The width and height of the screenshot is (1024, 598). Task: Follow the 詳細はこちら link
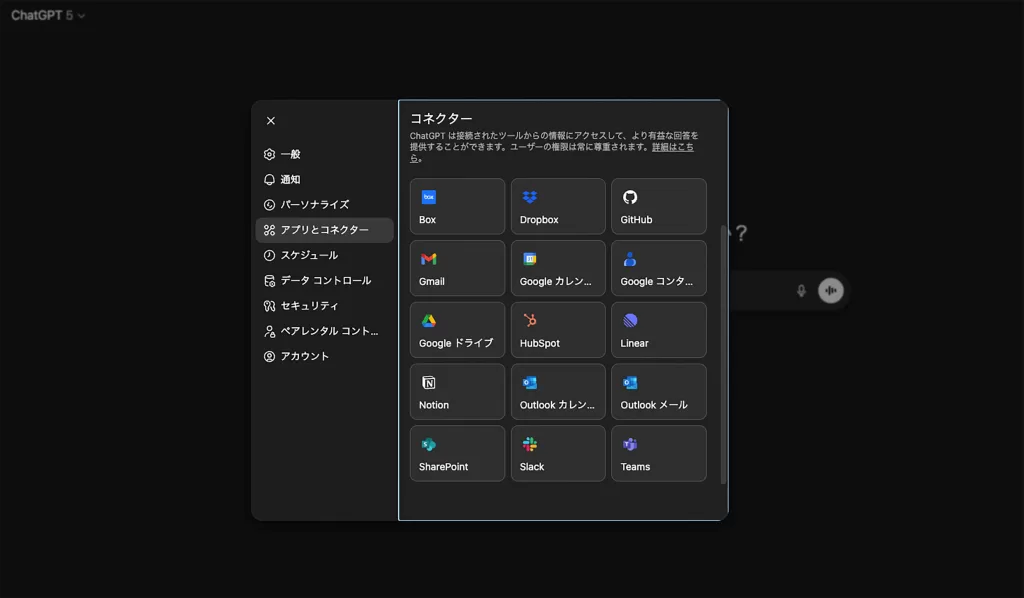pos(672,147)
